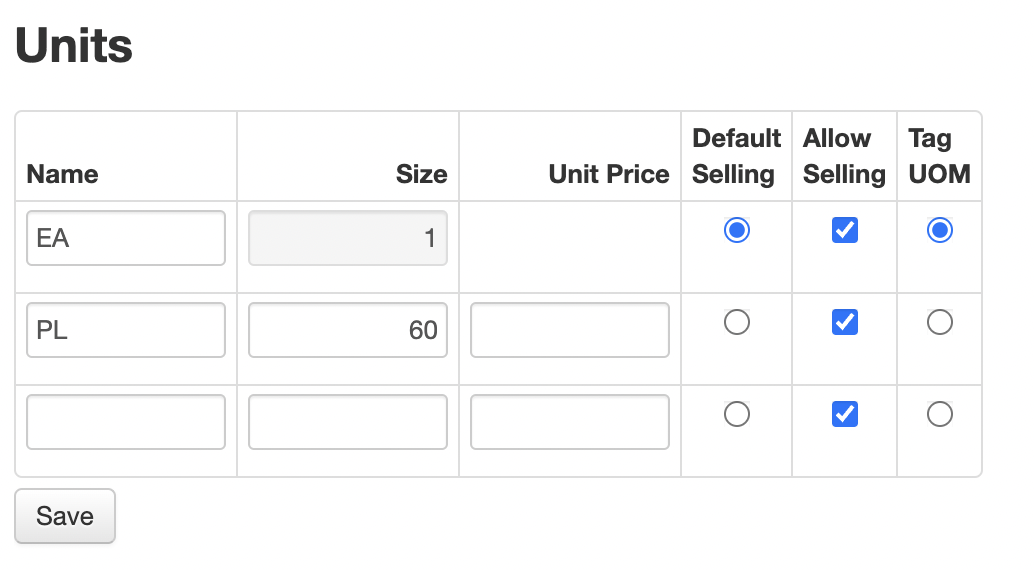
Task: Choose Tag UOM radio for EA row
Action: point(940,231)
